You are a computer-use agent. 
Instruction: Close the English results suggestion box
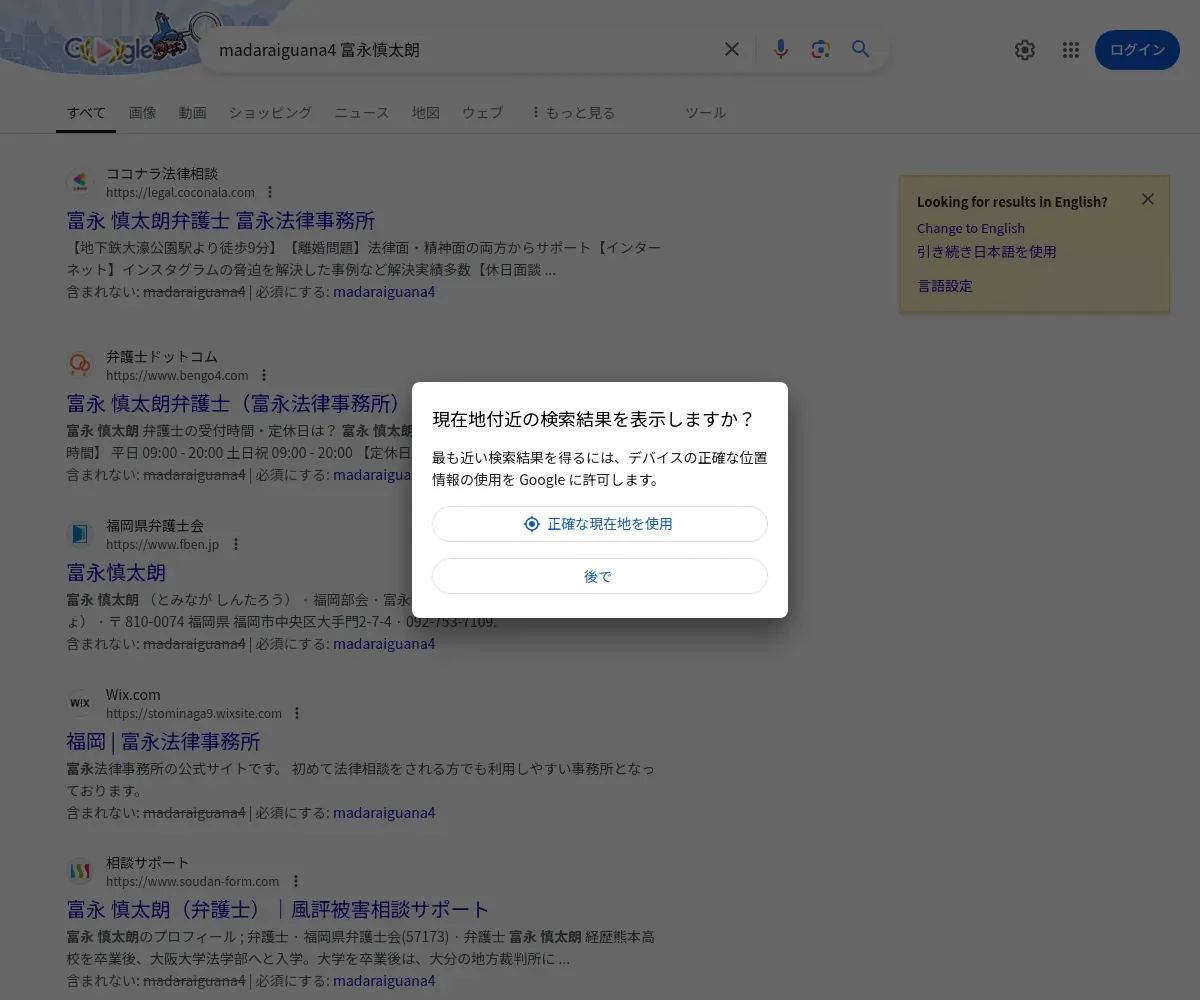(x=1148, y=199)
